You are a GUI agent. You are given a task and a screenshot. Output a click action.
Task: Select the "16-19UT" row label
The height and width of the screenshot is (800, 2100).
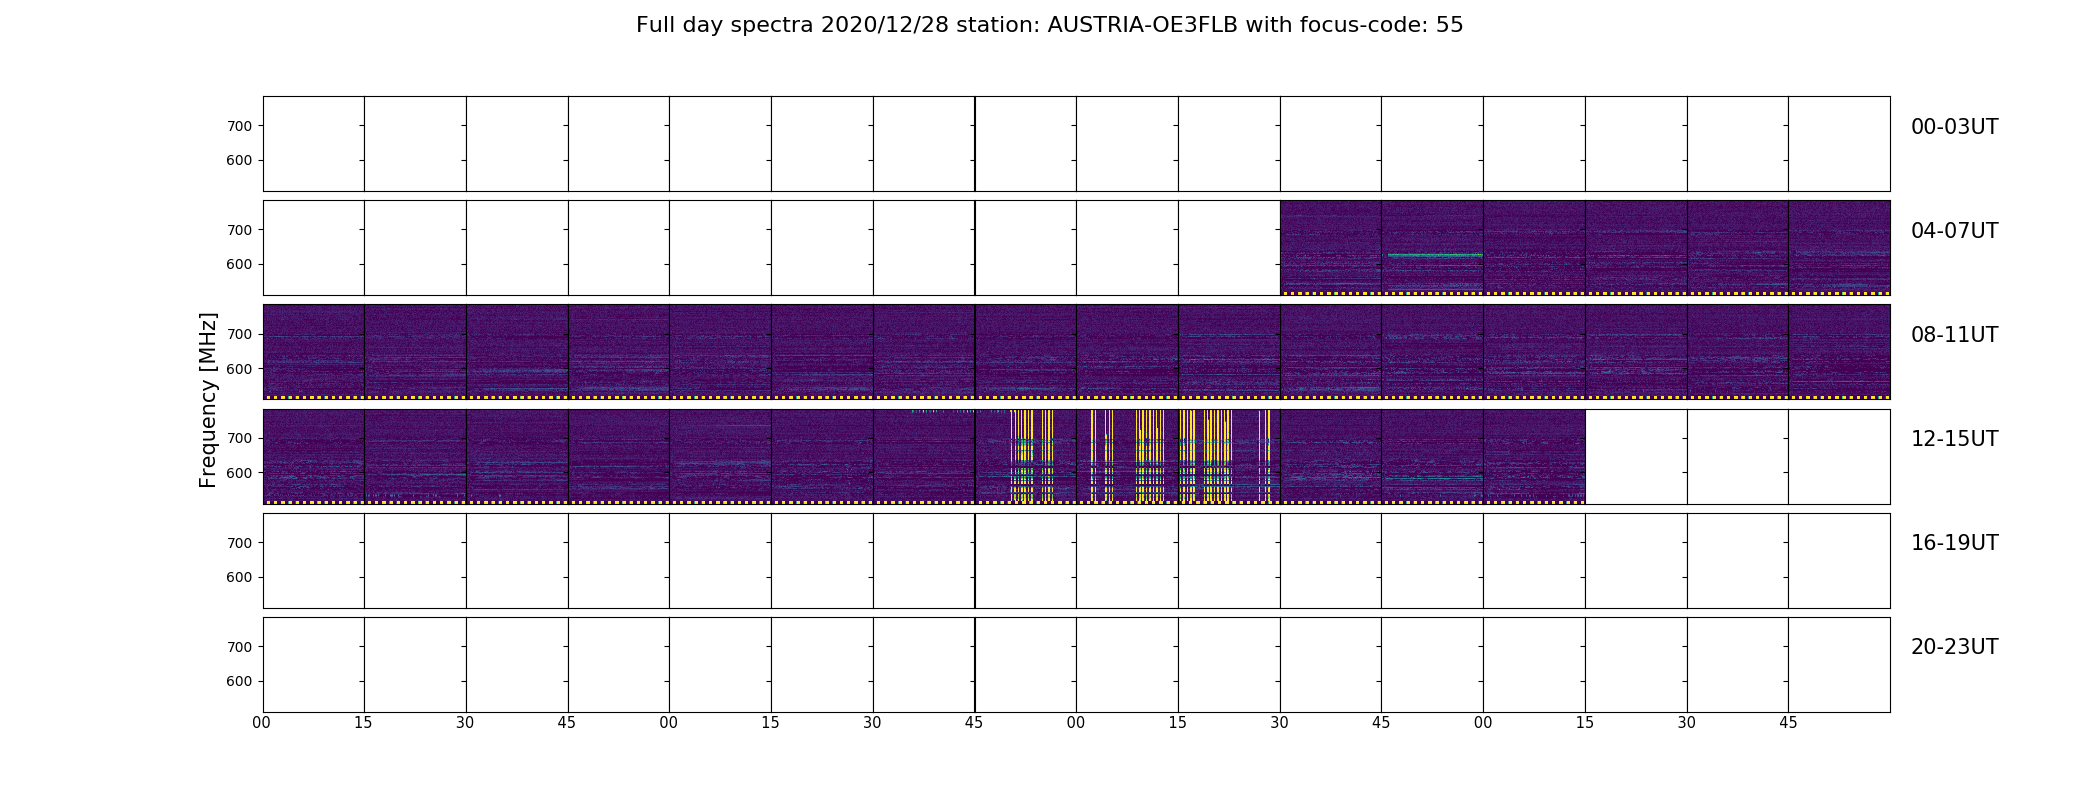1954,543
